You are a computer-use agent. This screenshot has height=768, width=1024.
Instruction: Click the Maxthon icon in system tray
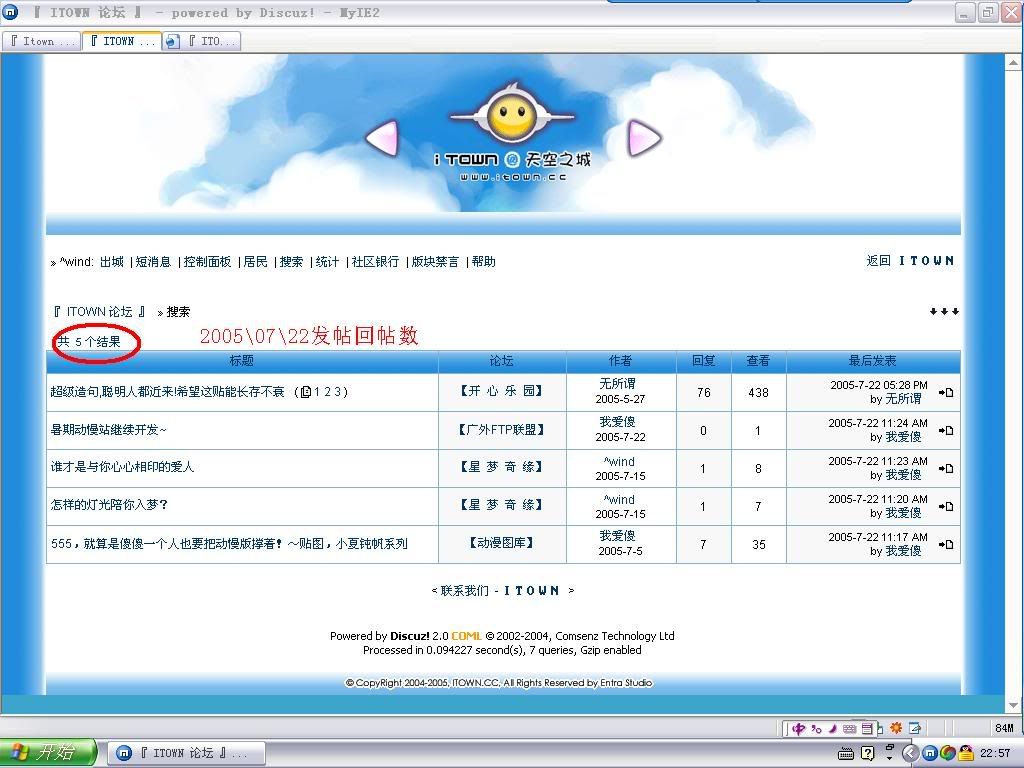click(929, 754)
